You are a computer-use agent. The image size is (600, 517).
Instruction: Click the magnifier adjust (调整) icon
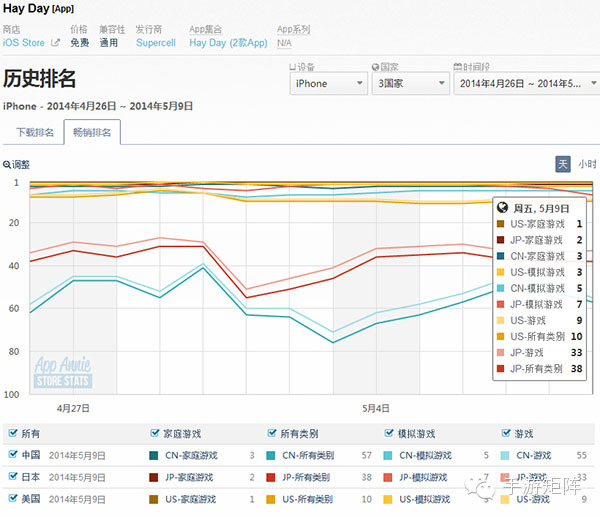click(x=7, y=165)
